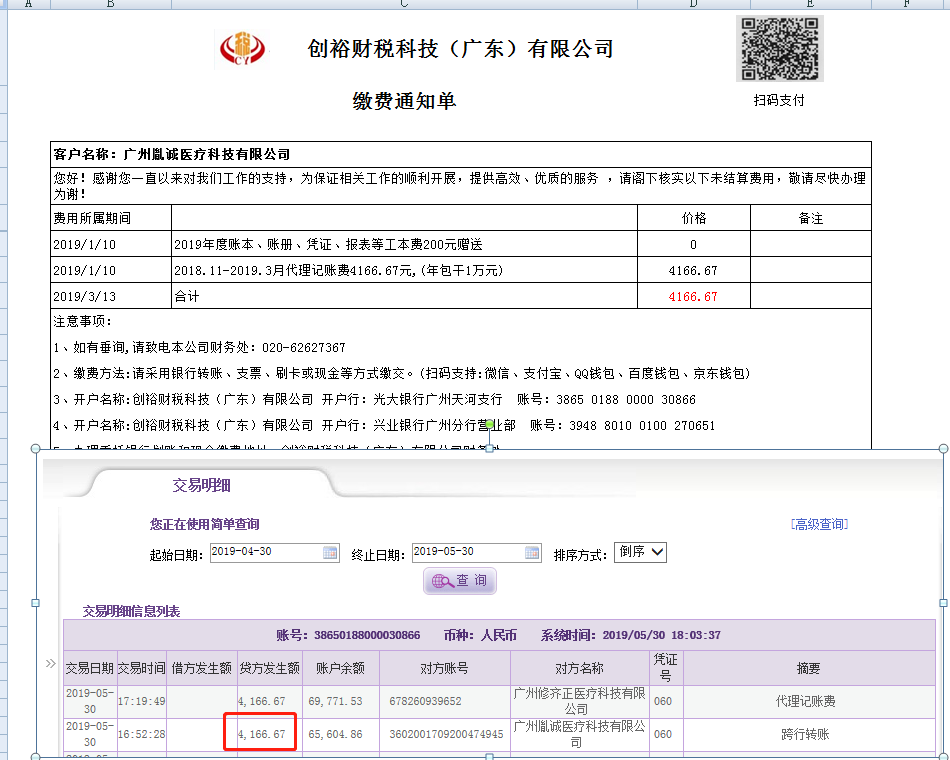Click the 缴费通知单 title
The height and width of the screenshot is (760, 950).
(x=404, y=101)
